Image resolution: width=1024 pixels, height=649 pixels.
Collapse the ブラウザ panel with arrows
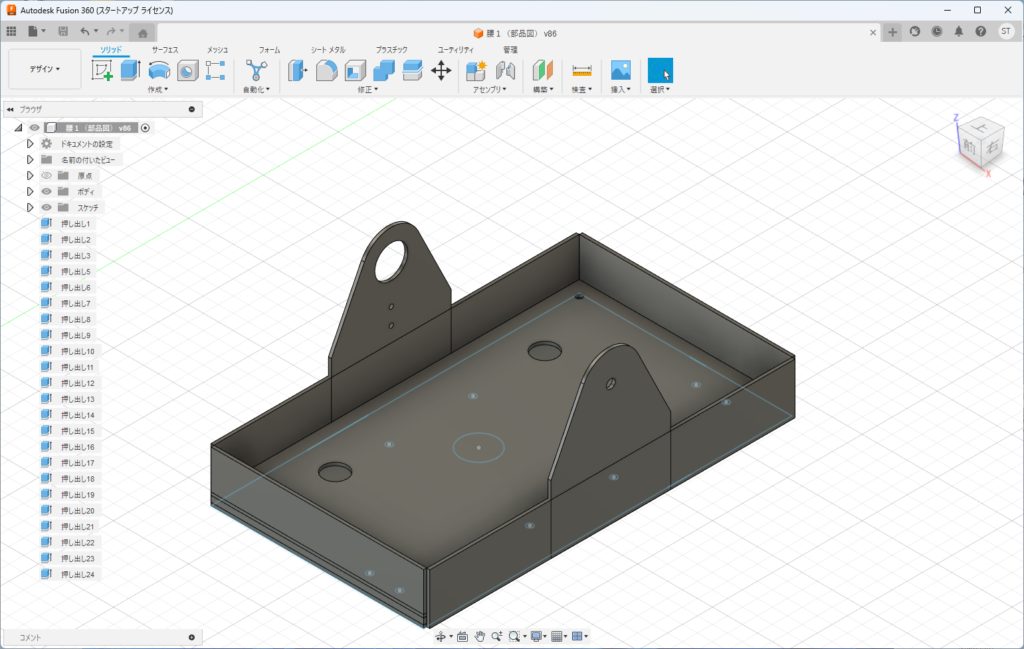[x=10, y=110]
